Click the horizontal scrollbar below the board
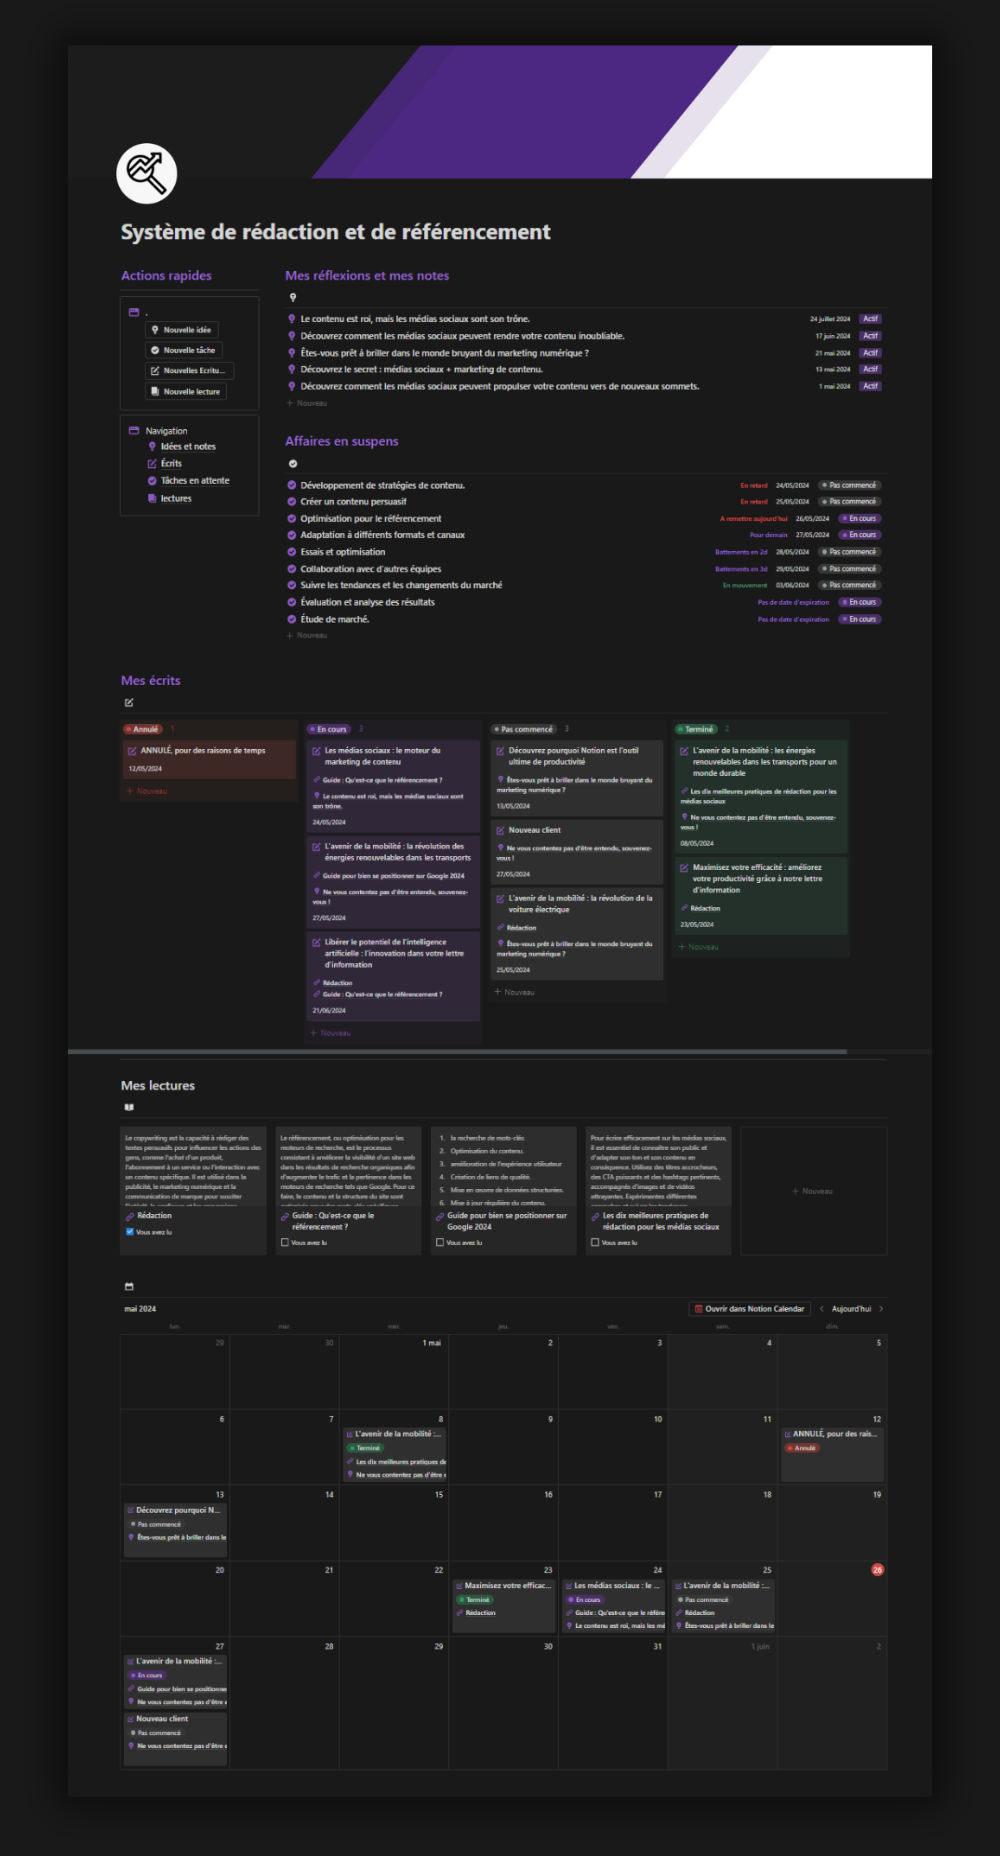This screenshot has width=1000, height=1856. 457,1052
